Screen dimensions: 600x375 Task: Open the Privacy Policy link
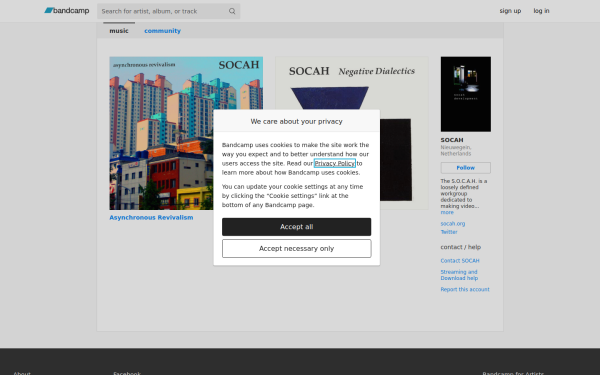click(335, 163)
